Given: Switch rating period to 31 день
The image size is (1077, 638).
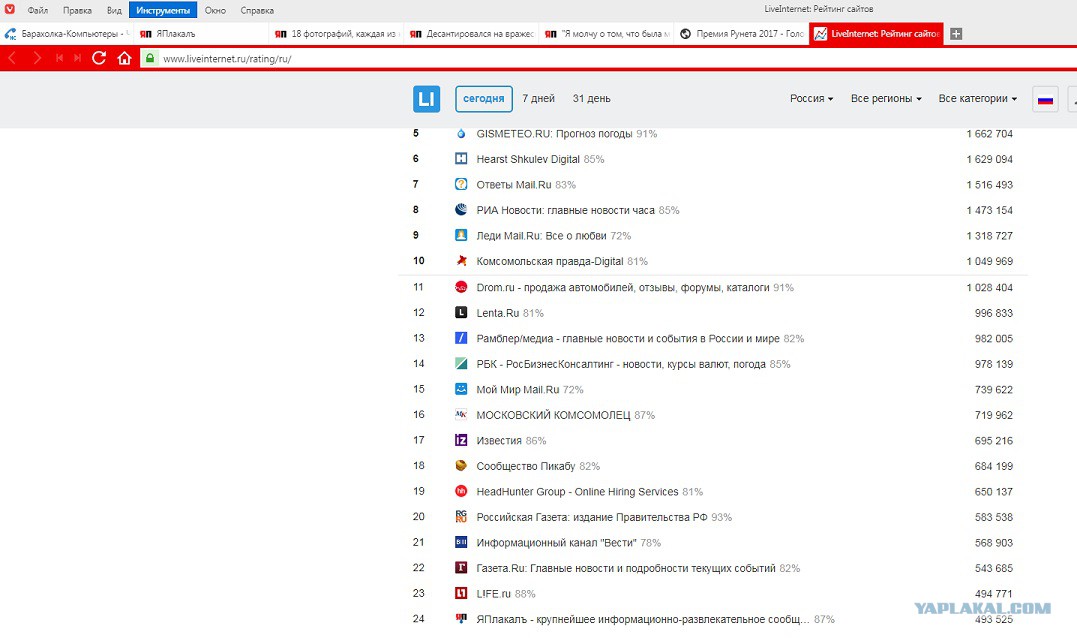Looking at the screenshot, I should 591,99.
